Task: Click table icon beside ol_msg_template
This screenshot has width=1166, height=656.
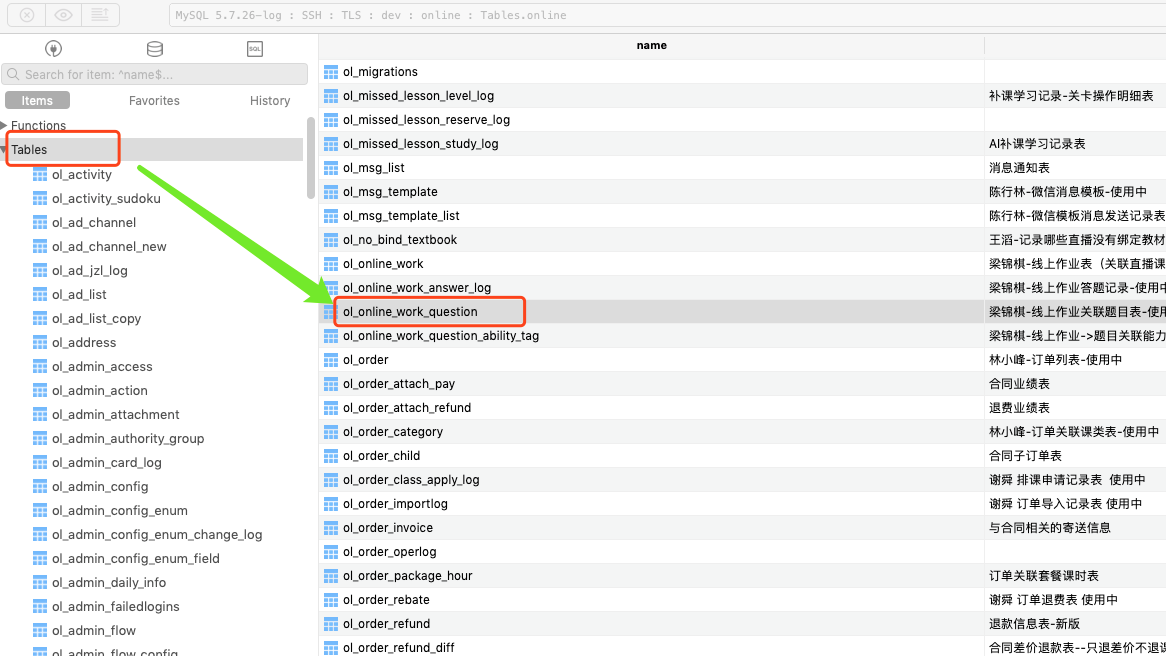Action: pyautogui.click(x=331, y=192)
